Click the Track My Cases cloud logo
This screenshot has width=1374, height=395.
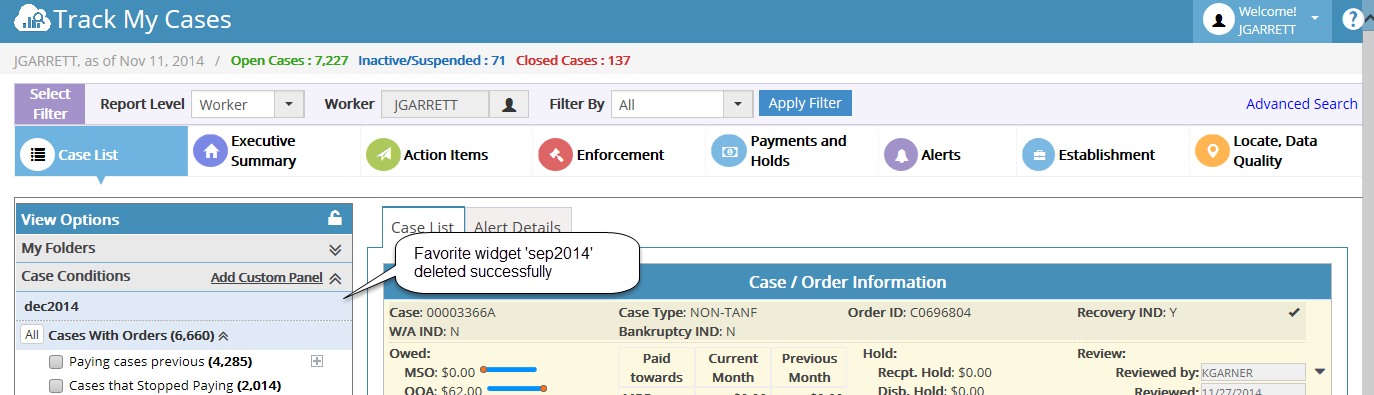pos(32,19)
